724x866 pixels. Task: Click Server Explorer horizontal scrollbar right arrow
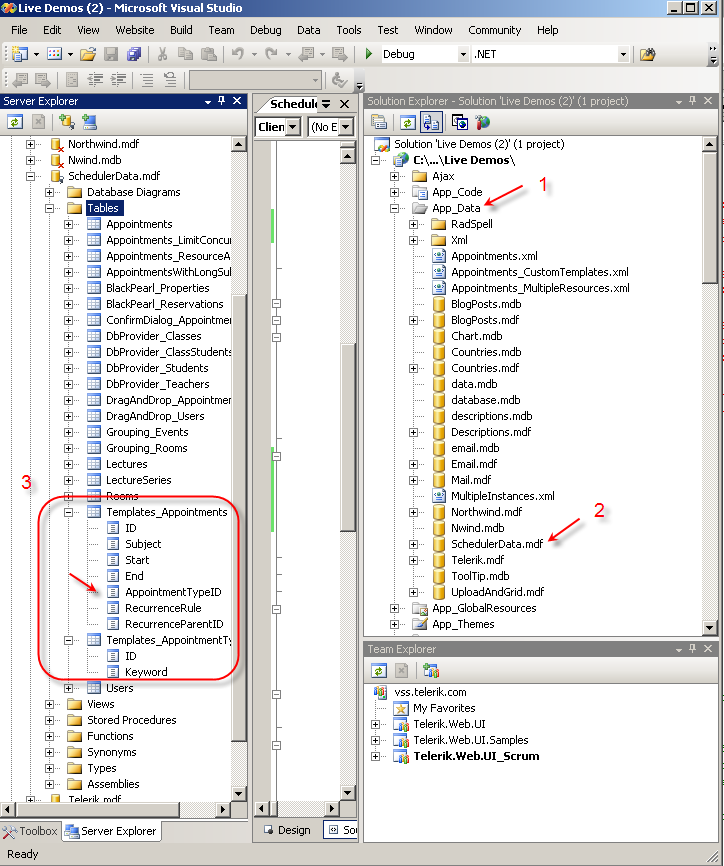(223, 809)
